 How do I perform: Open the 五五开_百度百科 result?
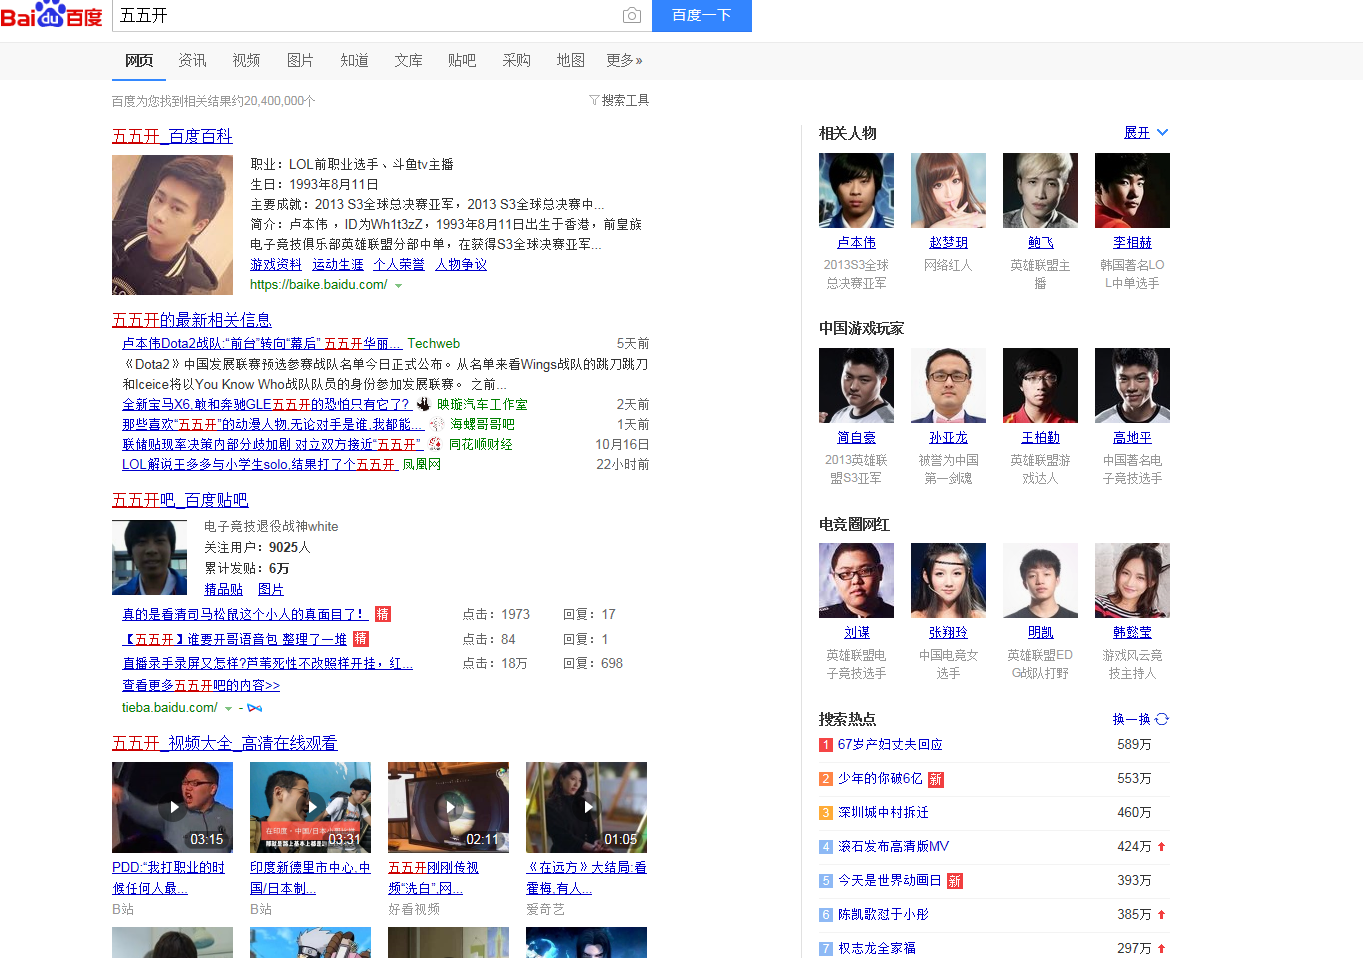(172, 136)
